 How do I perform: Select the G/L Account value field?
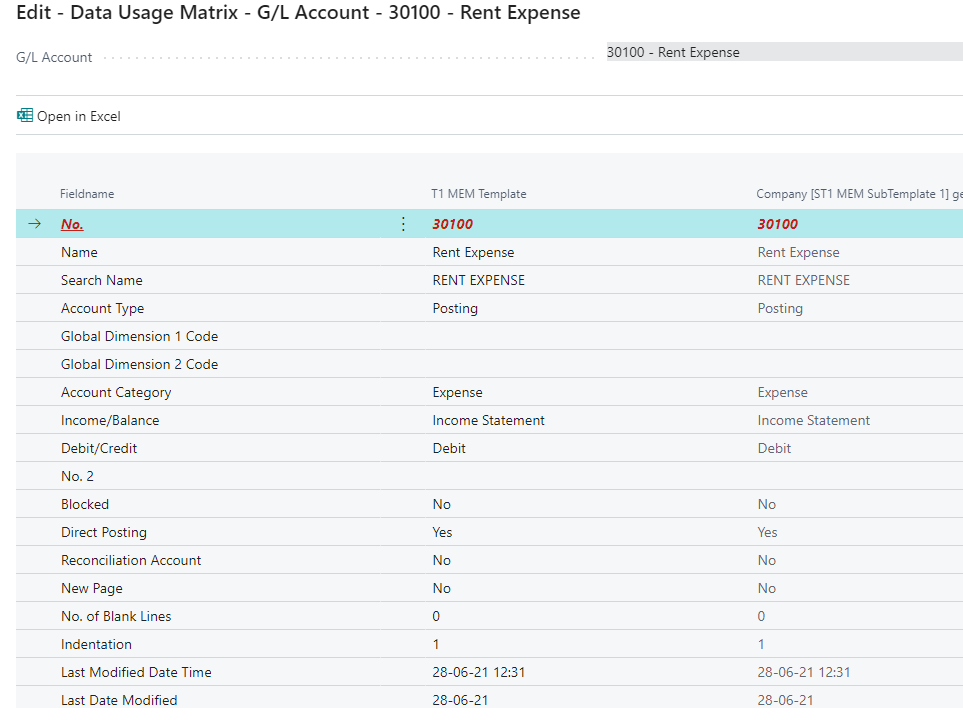783,52
